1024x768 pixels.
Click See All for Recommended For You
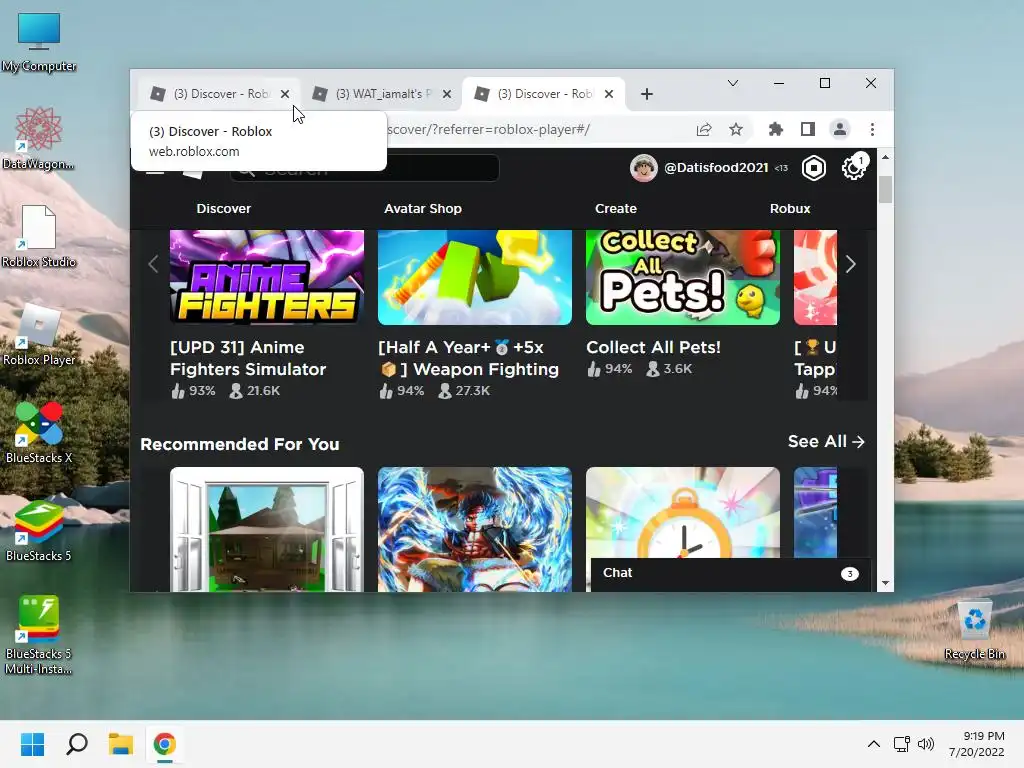tap(826, 441)
